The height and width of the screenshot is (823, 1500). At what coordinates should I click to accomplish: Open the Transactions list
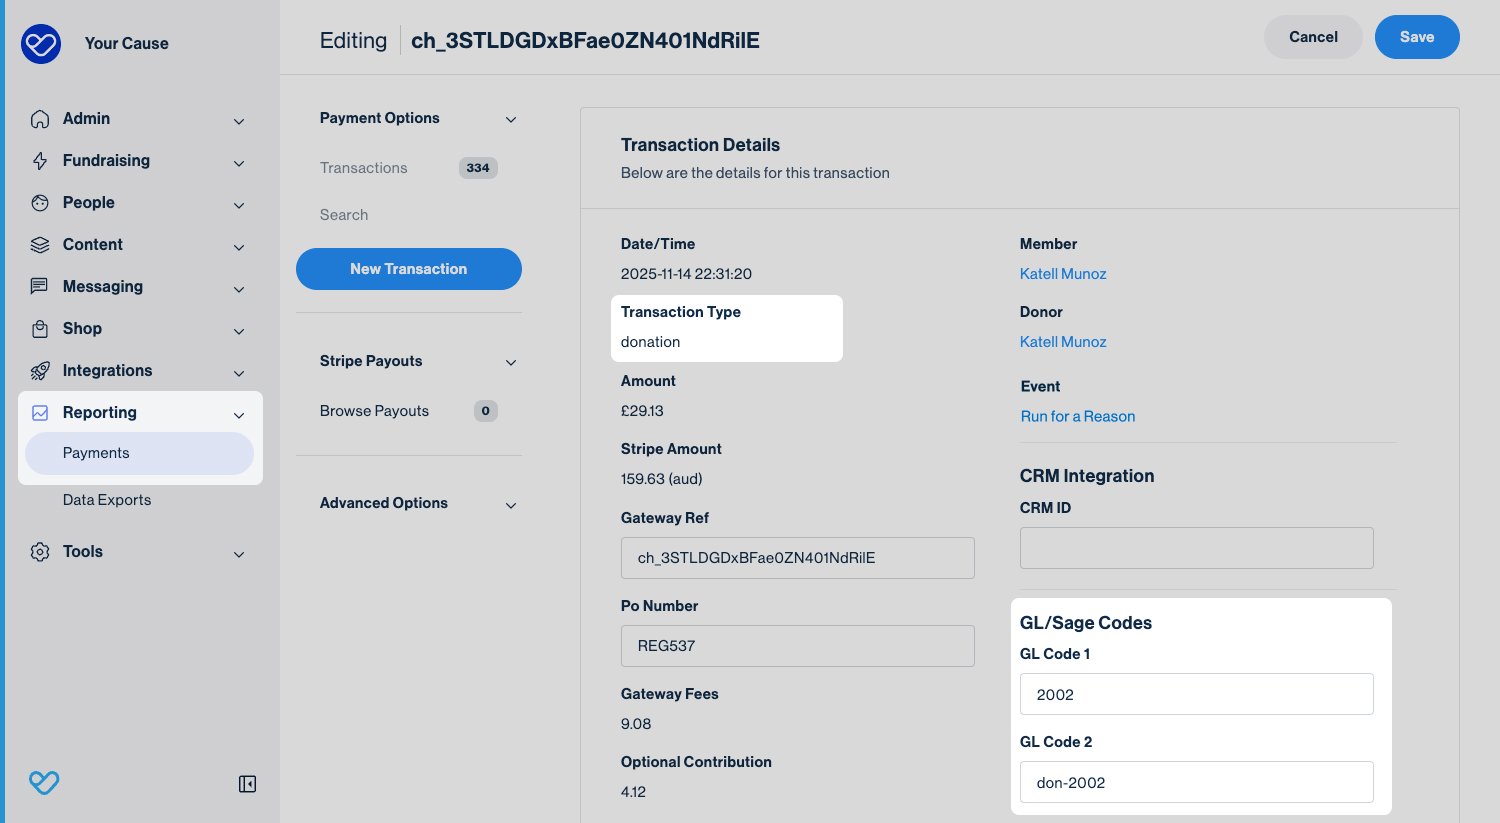click(x=364, y=168)
